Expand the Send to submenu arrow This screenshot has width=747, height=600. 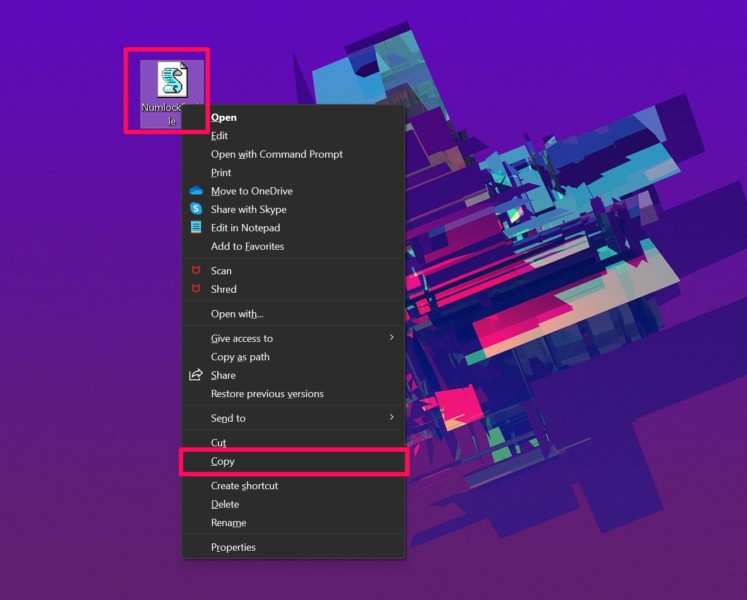tap(391, 417)
